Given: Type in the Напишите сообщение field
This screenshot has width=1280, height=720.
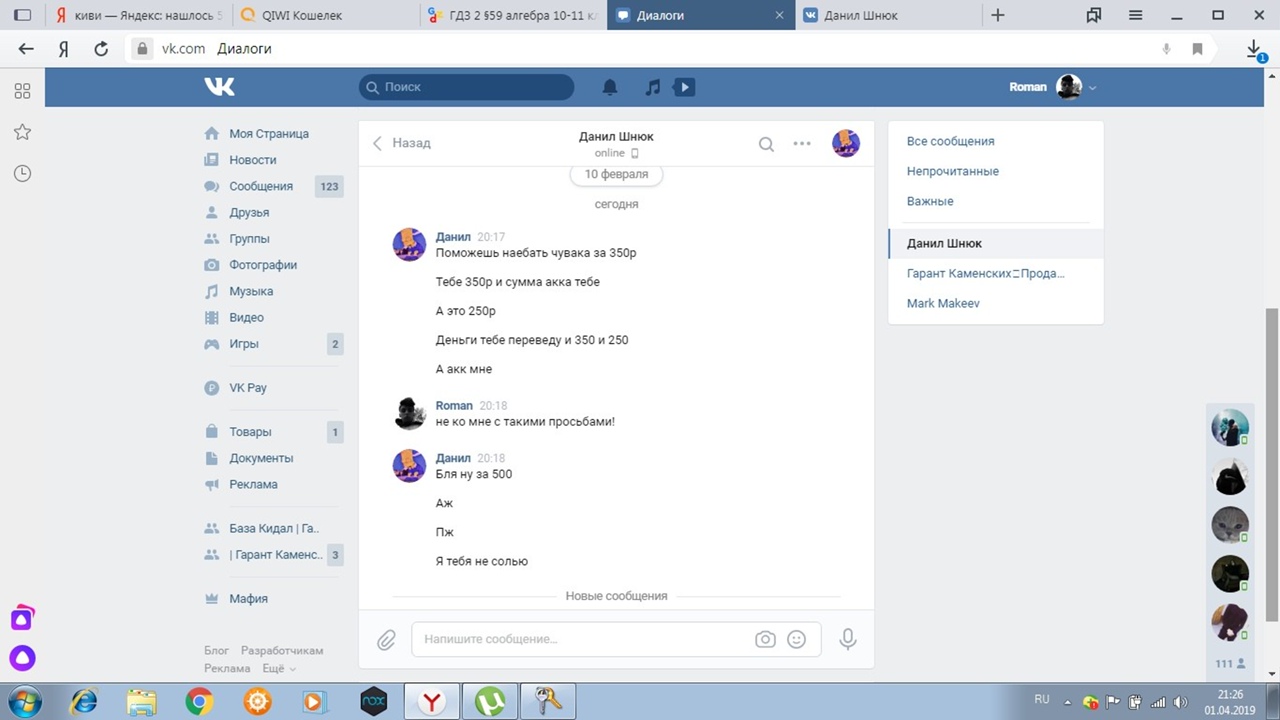Looking at the screenshot, I should click(580, 640).
